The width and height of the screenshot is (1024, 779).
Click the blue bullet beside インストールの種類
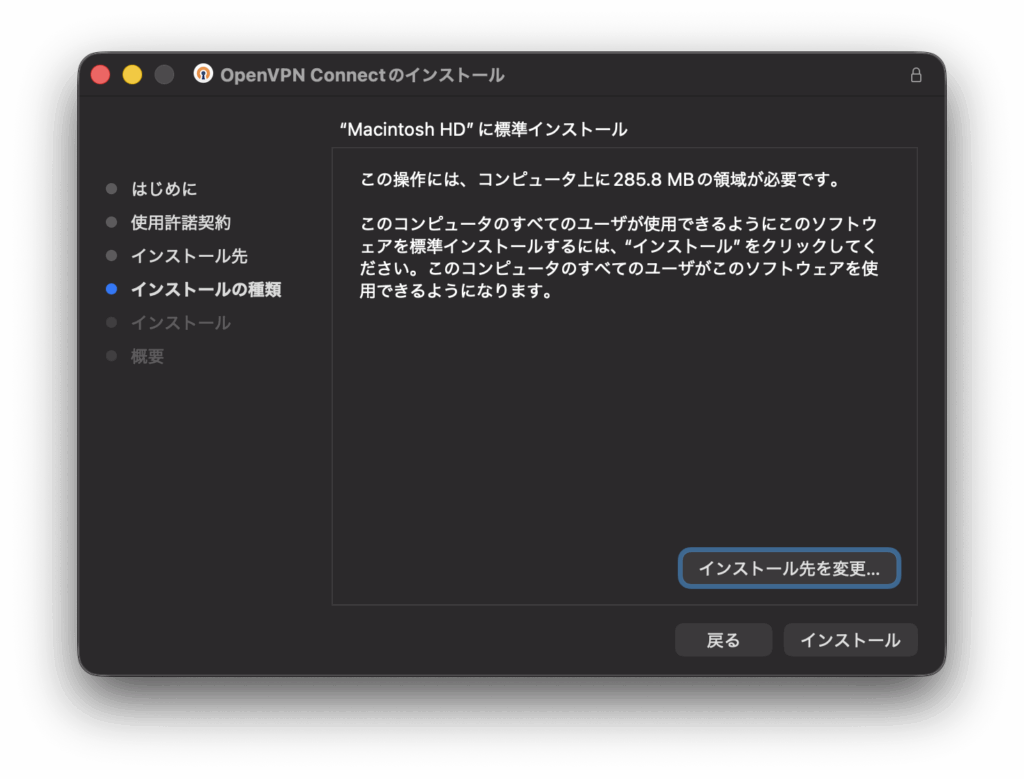coord(111,289)
